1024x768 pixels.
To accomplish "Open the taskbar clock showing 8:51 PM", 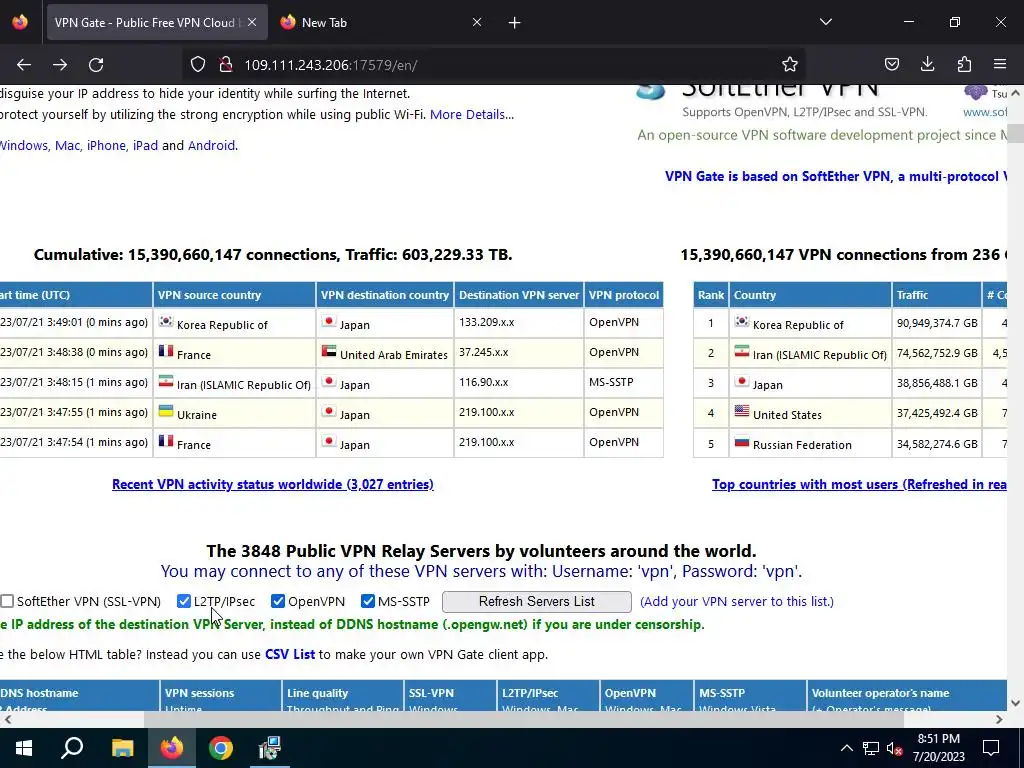I will point(938,748).
